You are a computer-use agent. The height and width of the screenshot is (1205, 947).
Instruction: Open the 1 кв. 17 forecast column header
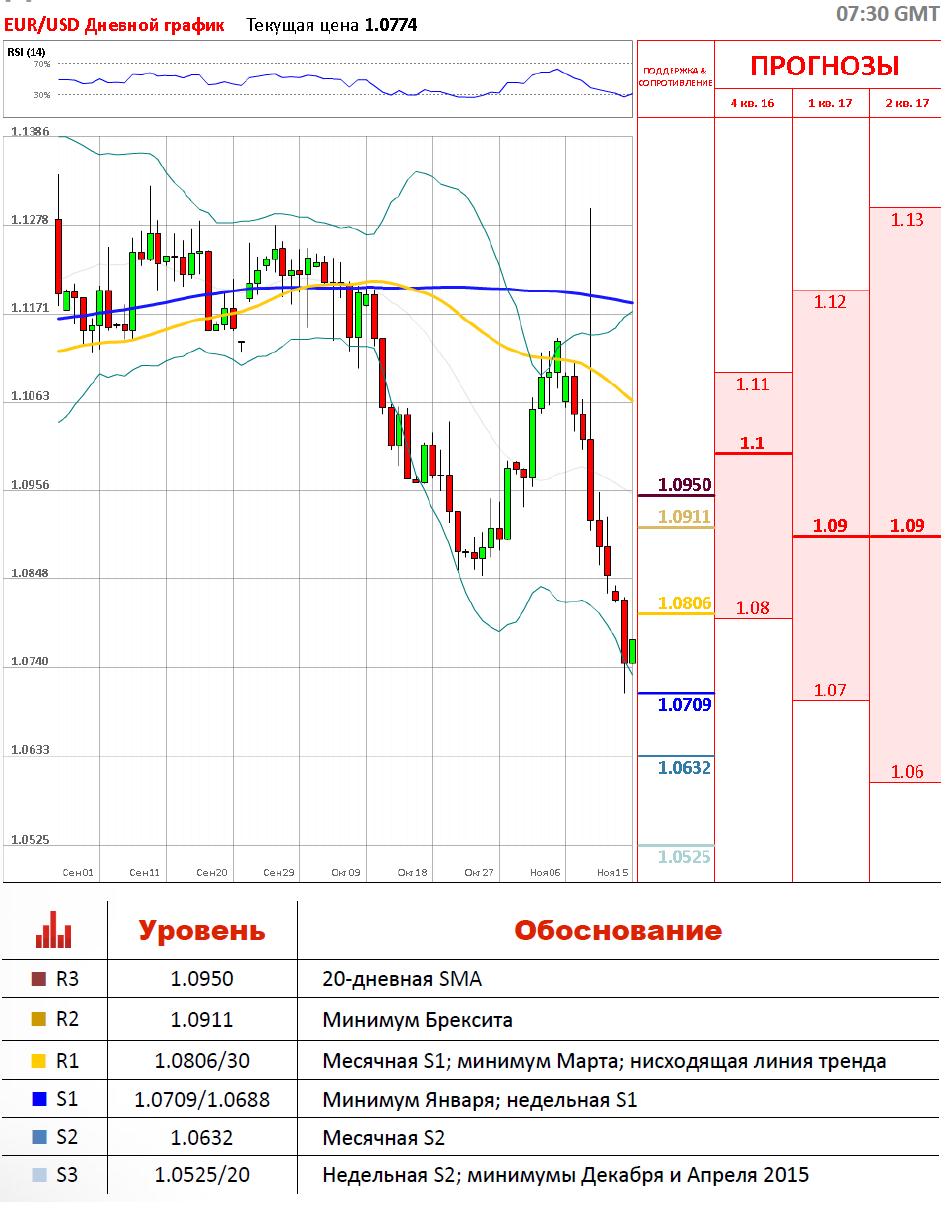830,103
